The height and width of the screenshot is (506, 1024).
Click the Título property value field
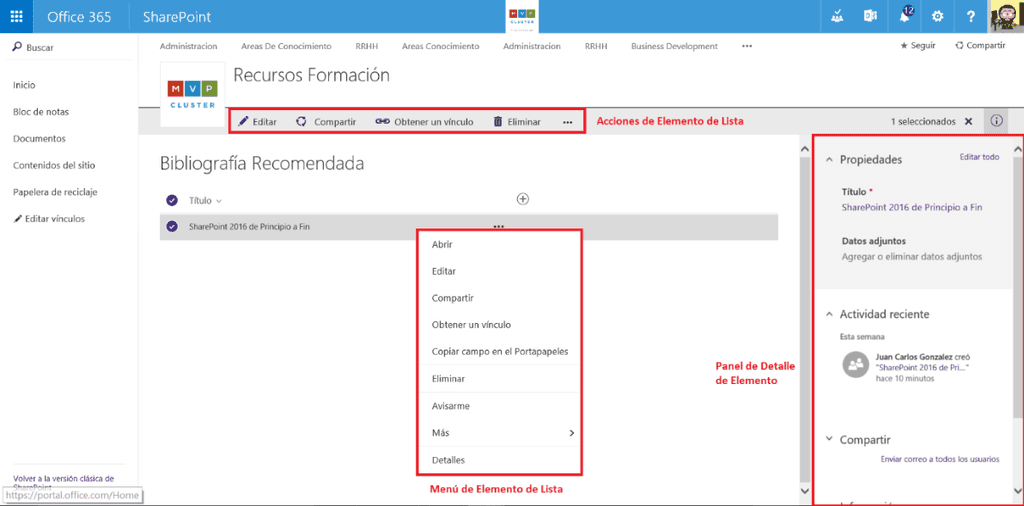[x=912, y=208]
